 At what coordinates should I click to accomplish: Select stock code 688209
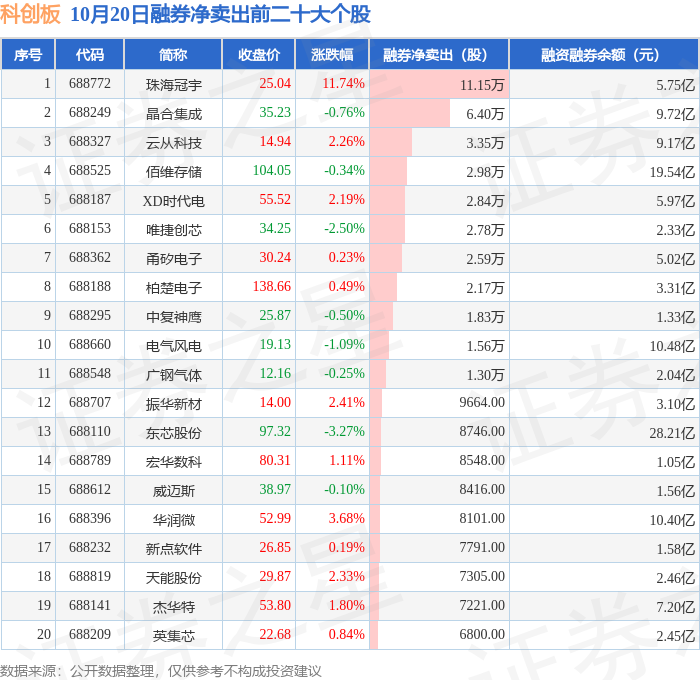point(90,635)
